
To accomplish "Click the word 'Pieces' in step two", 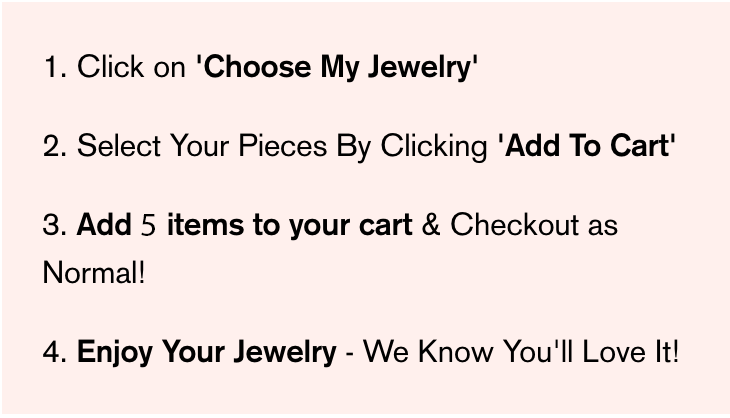I will 283,146.
